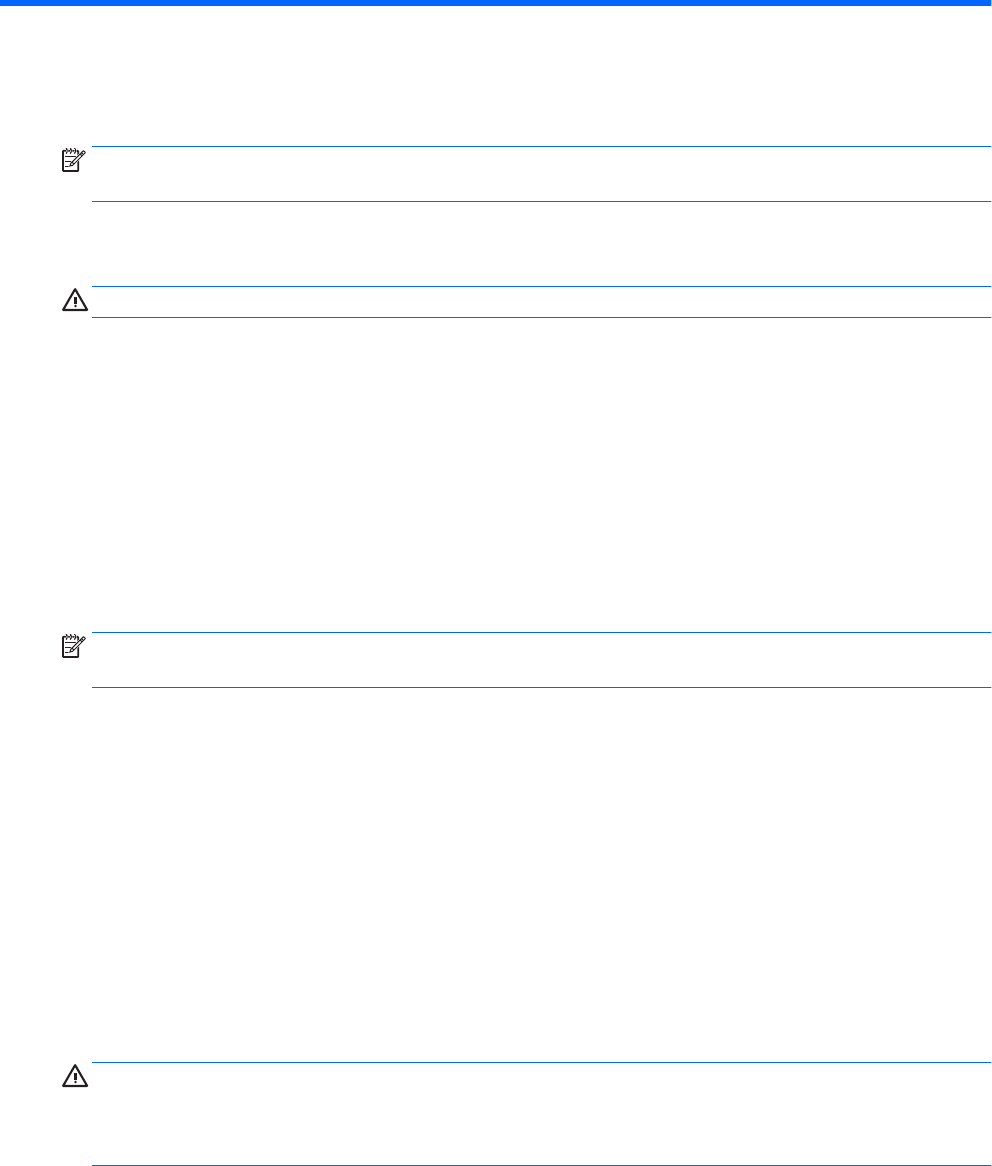The image size is (992, 1166).
Task: Click the topmost notepad-and-pencil note icon
Action: (74, 161)
